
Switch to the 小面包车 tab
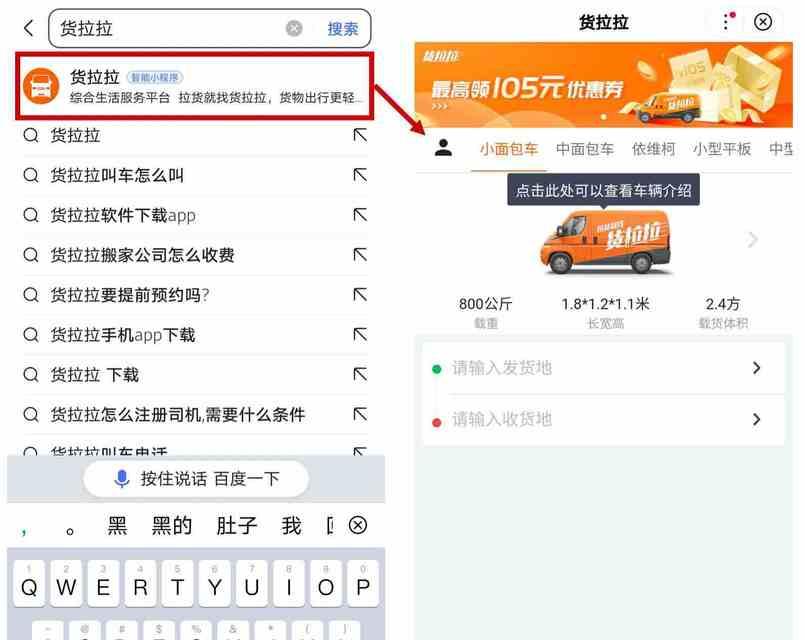(x=509, y=149)
